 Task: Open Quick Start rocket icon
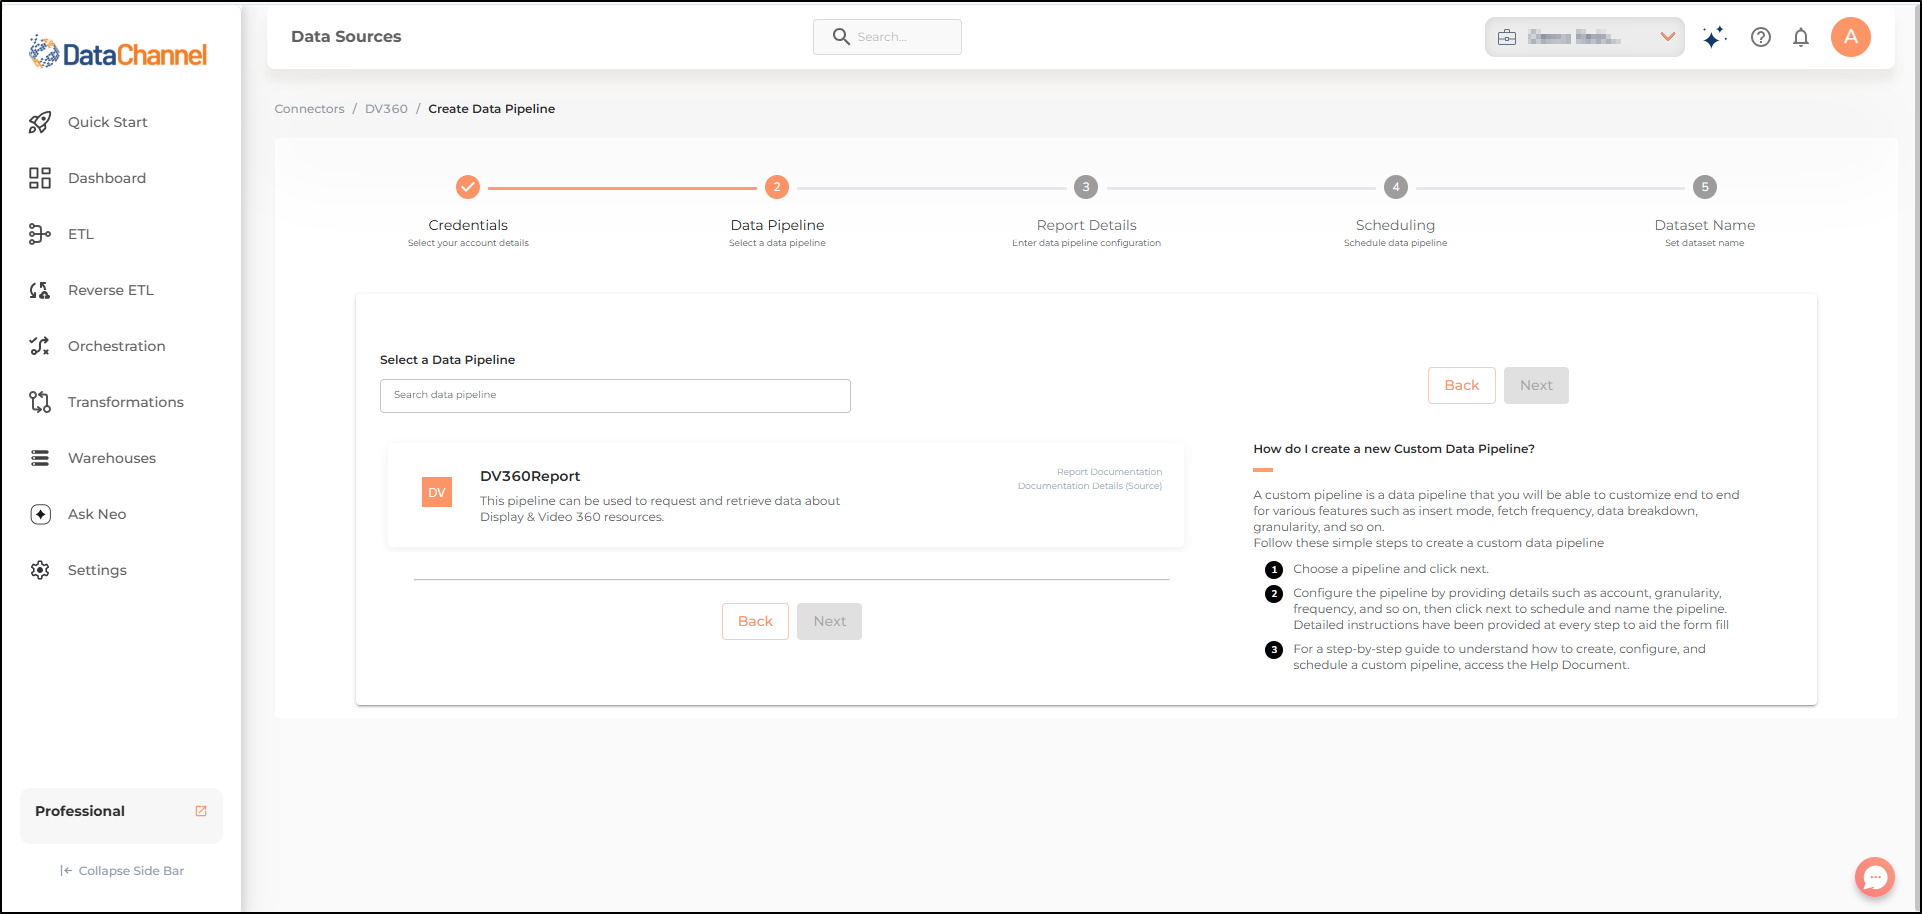[x=40, y=122]
